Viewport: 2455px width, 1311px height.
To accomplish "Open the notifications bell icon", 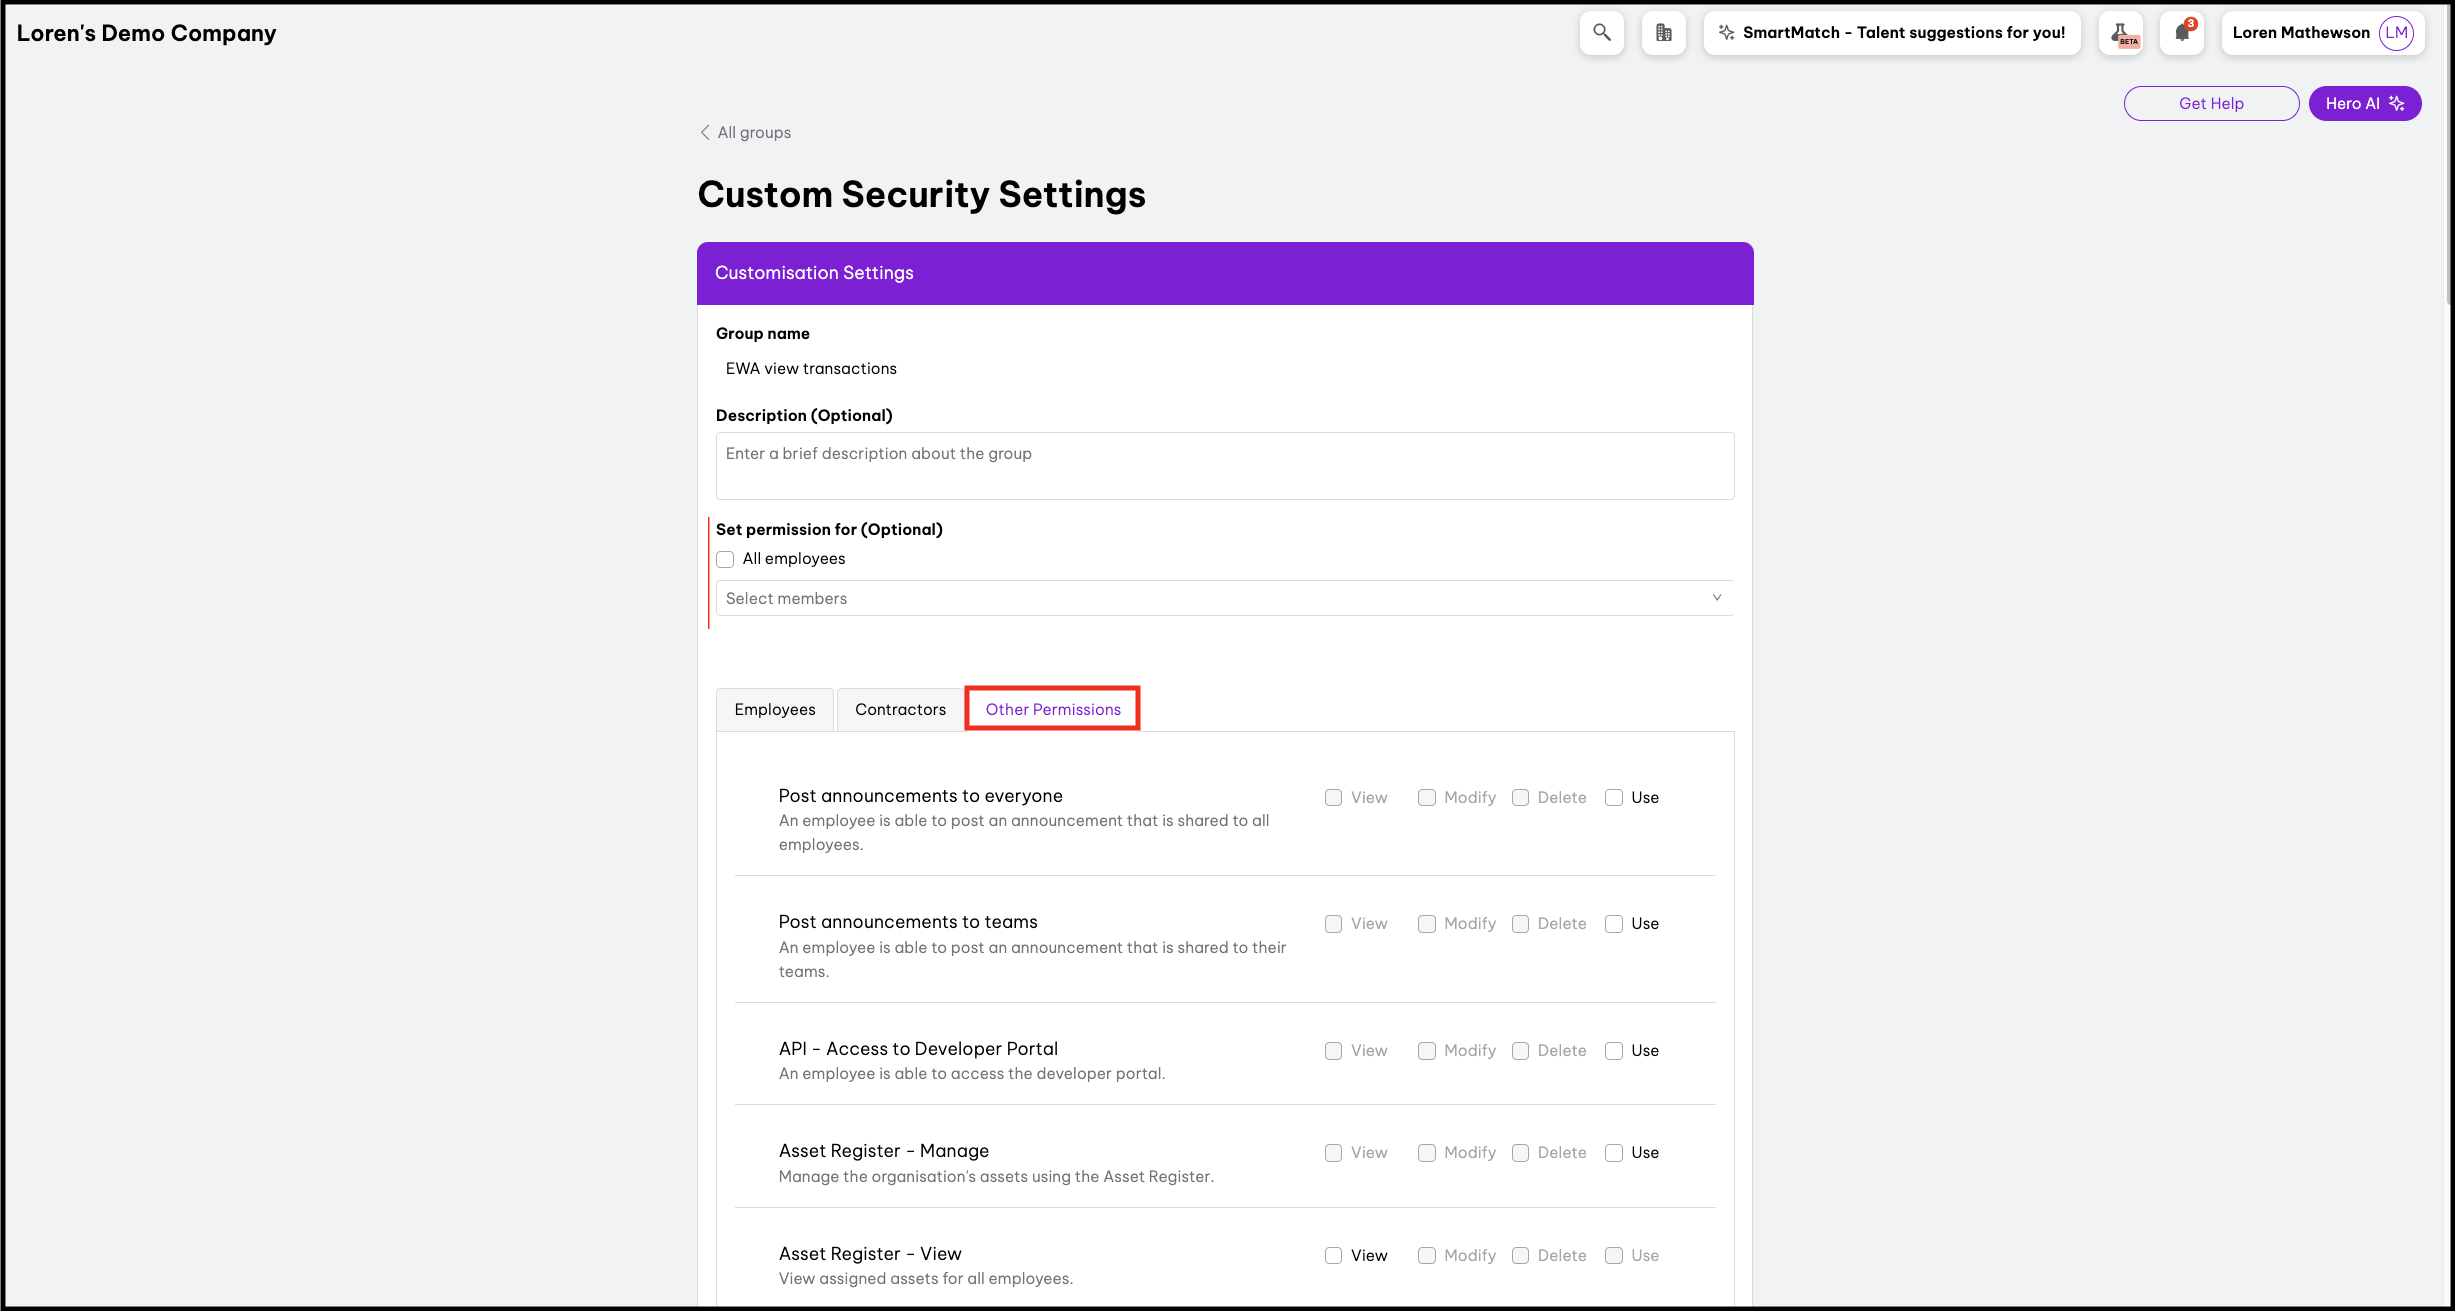I will 2182,33.
